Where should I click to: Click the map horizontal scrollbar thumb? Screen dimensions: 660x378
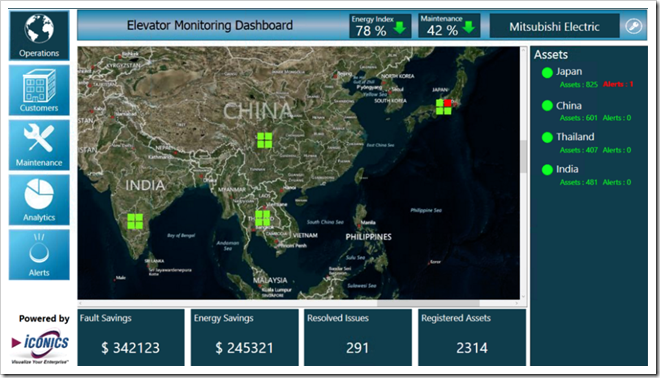[x=428, y=303]
